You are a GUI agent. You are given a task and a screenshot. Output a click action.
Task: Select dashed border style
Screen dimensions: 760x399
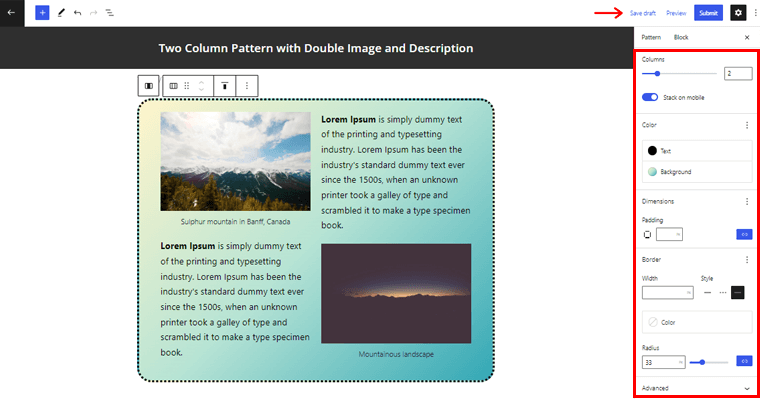(723, 292)
